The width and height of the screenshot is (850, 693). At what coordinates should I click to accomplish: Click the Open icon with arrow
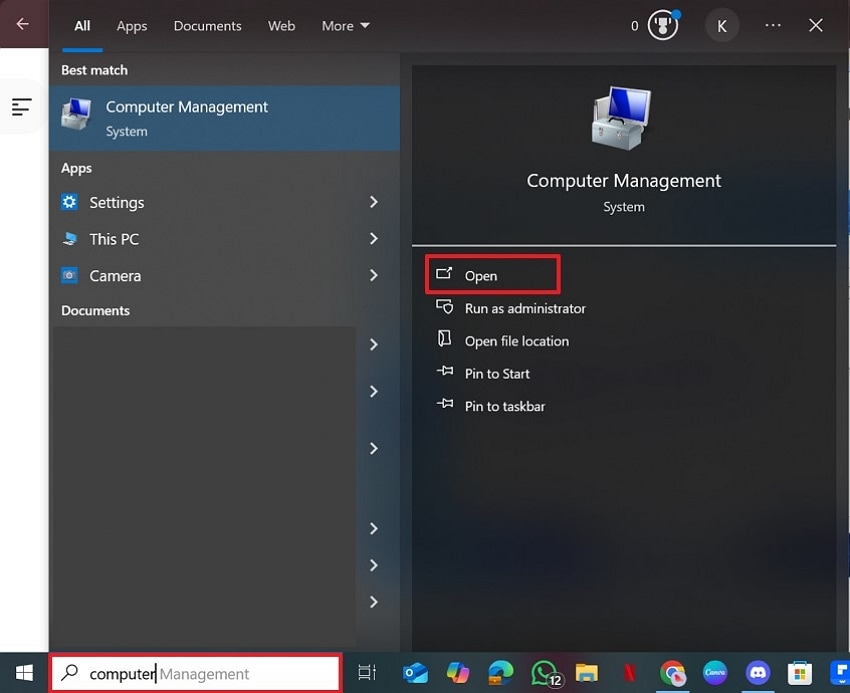445,273
